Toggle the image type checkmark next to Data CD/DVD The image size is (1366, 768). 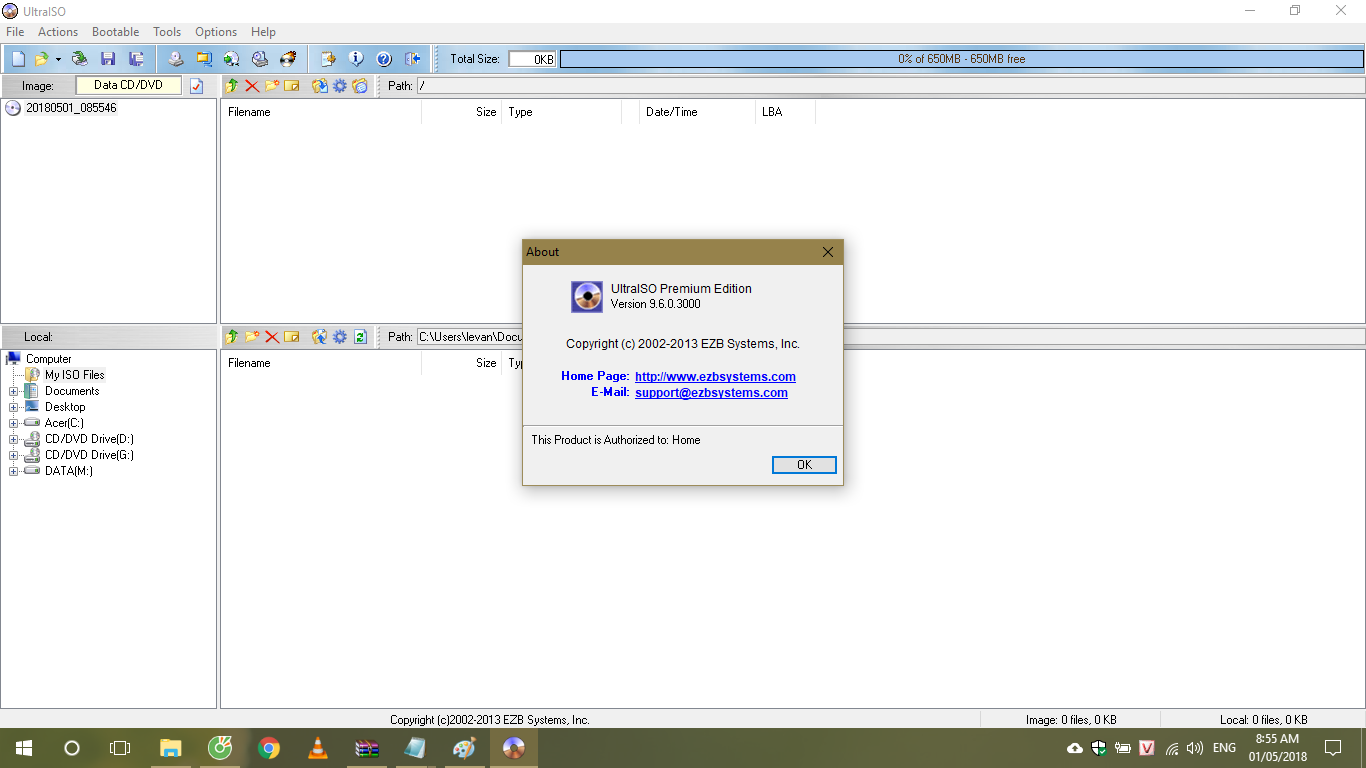197,86
